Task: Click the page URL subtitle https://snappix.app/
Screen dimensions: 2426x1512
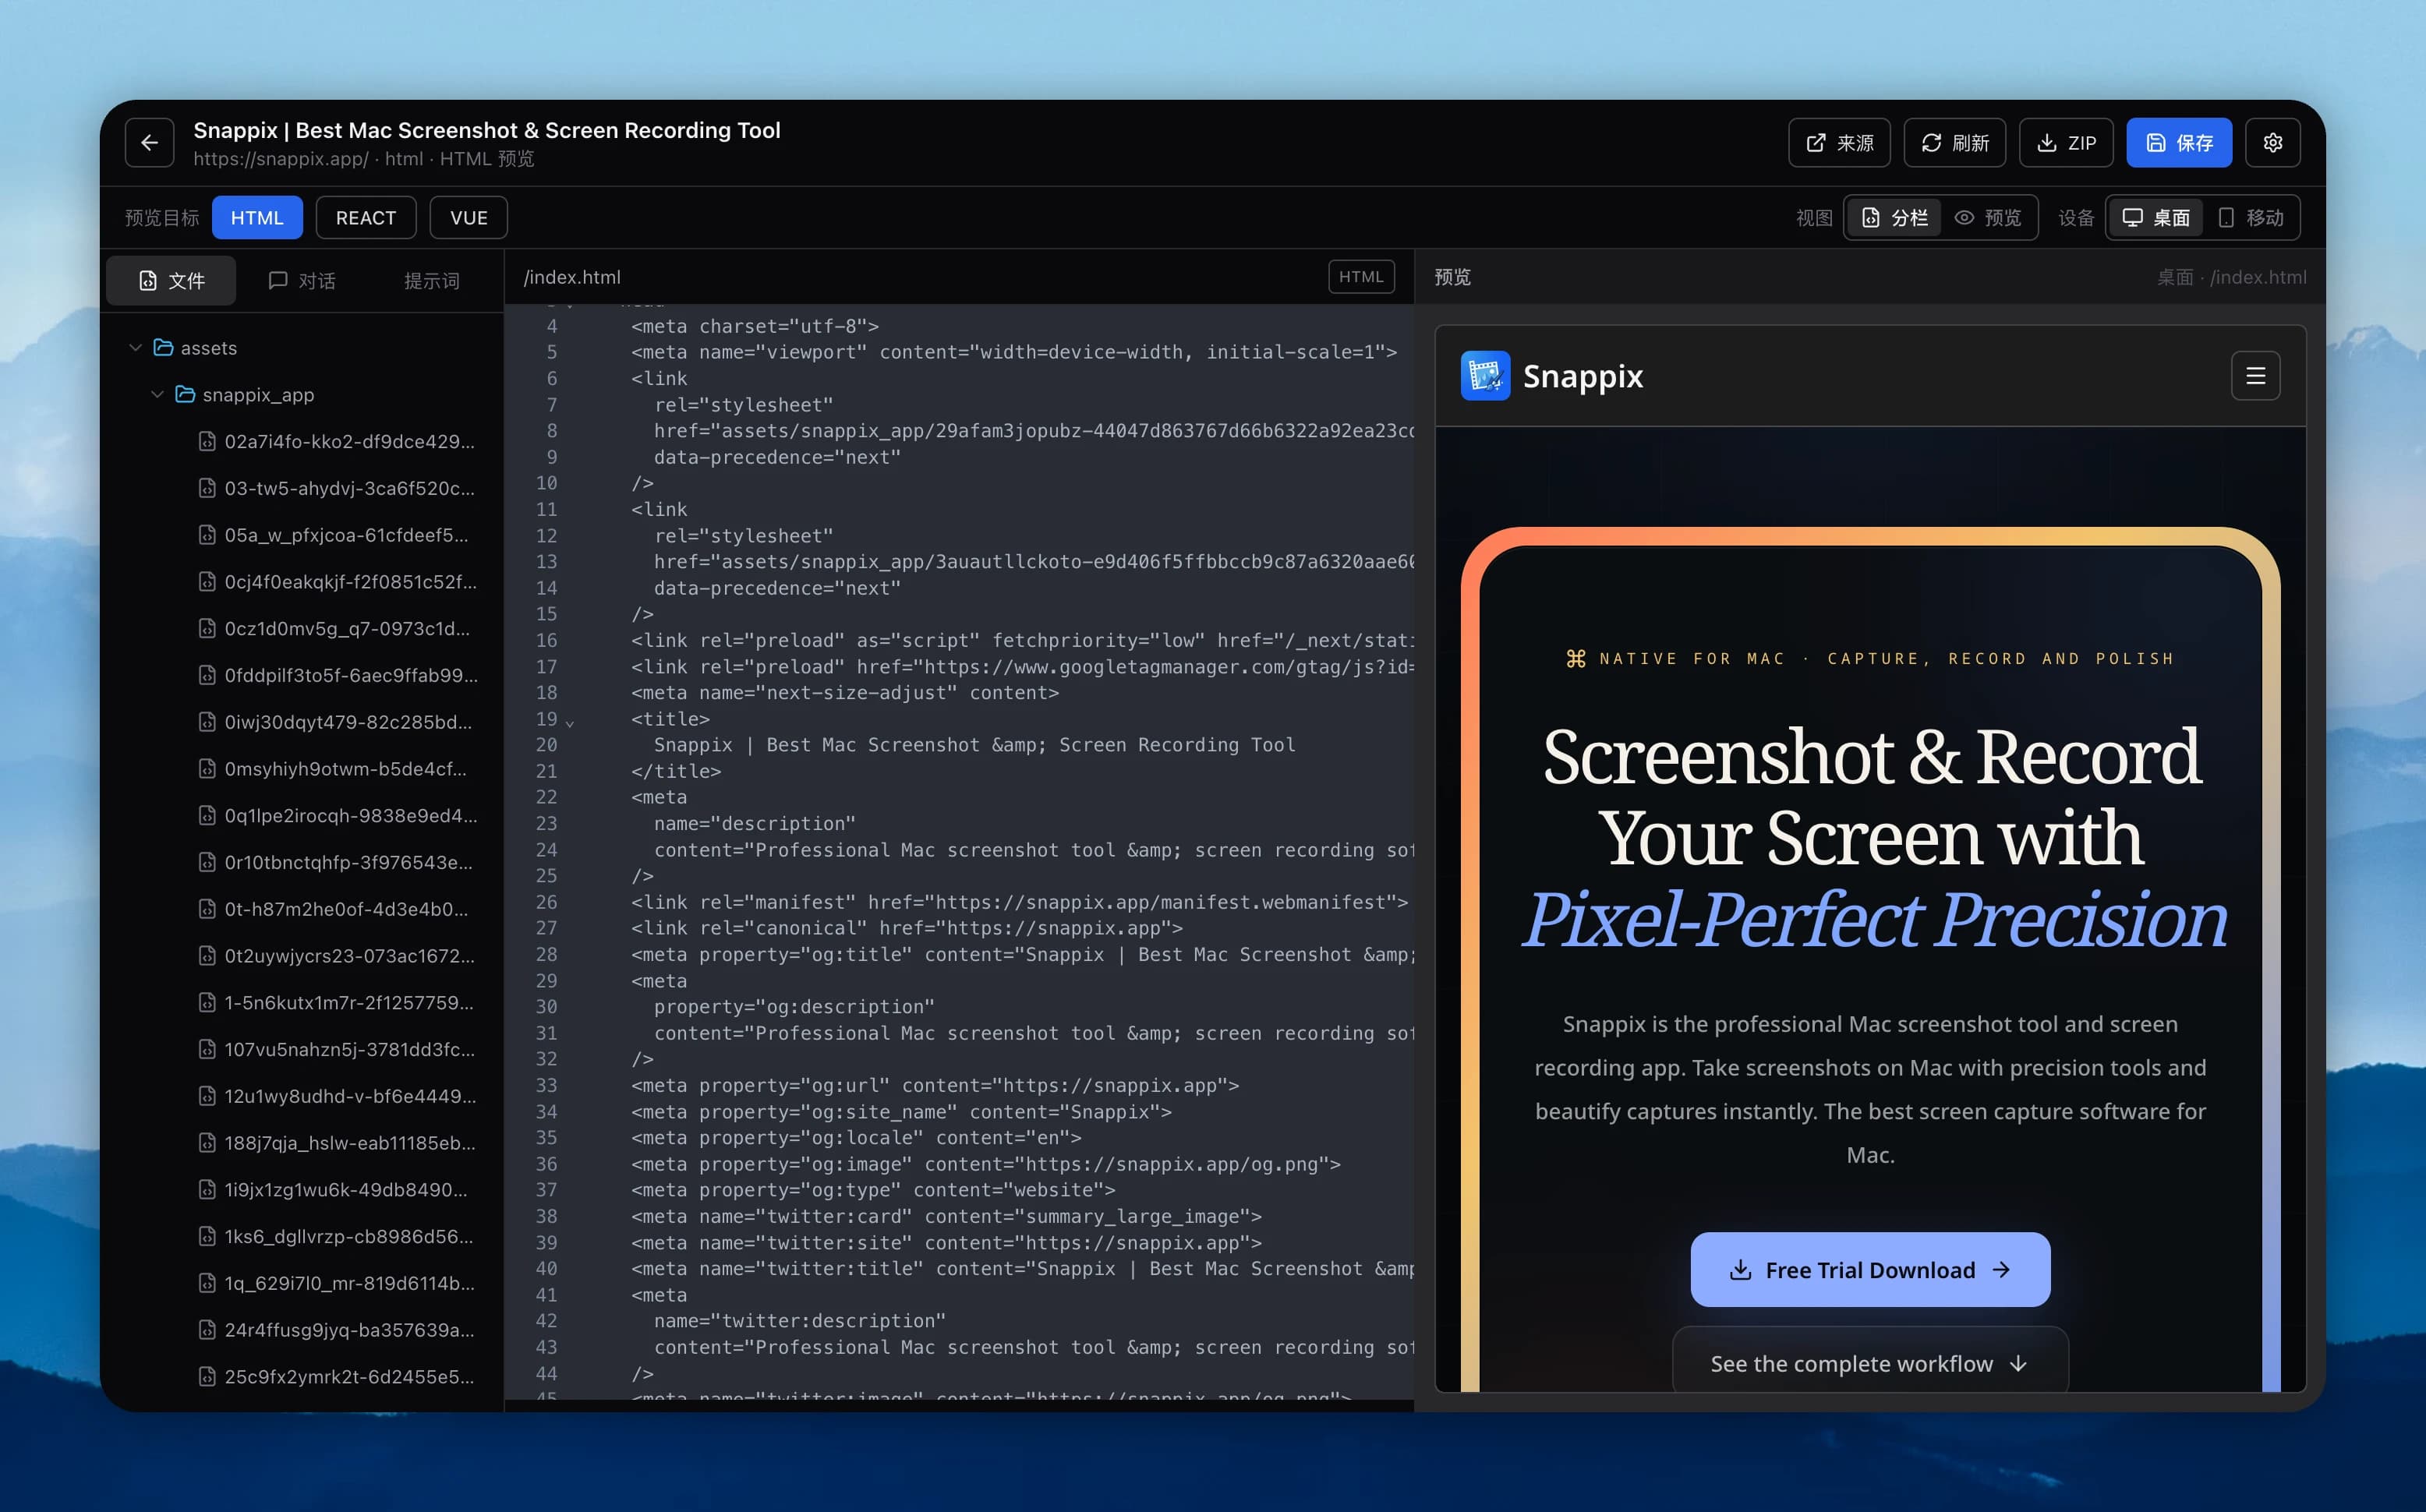Action: tap(281, 159)
